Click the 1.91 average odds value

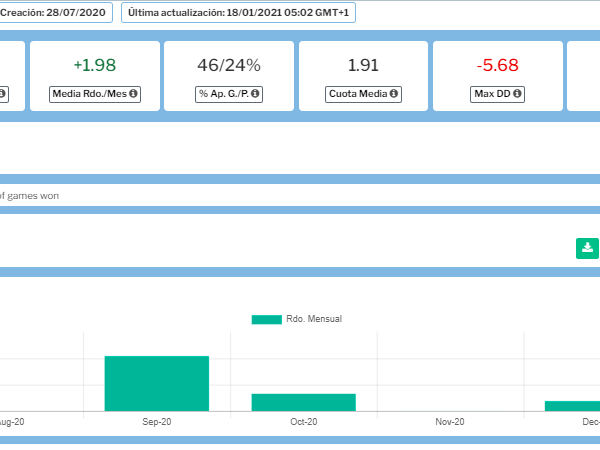coord(363,65)
